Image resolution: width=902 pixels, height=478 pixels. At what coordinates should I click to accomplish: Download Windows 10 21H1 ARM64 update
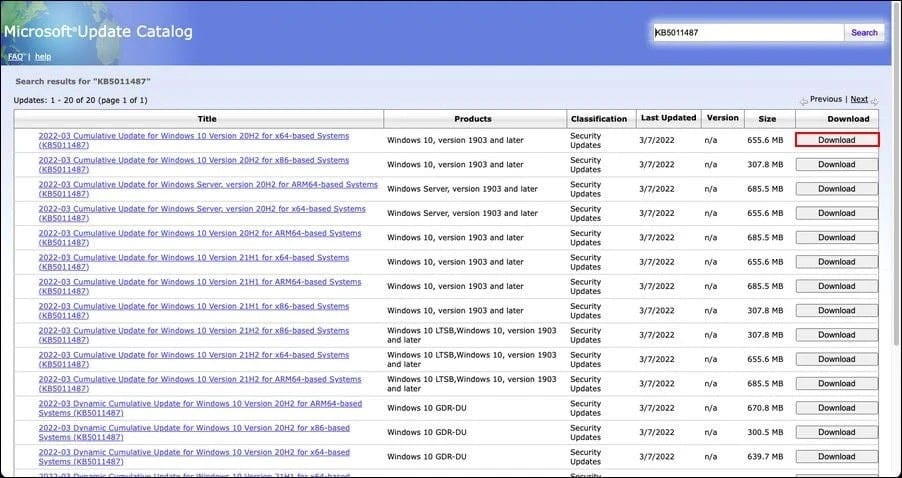[x=837, y=286]
